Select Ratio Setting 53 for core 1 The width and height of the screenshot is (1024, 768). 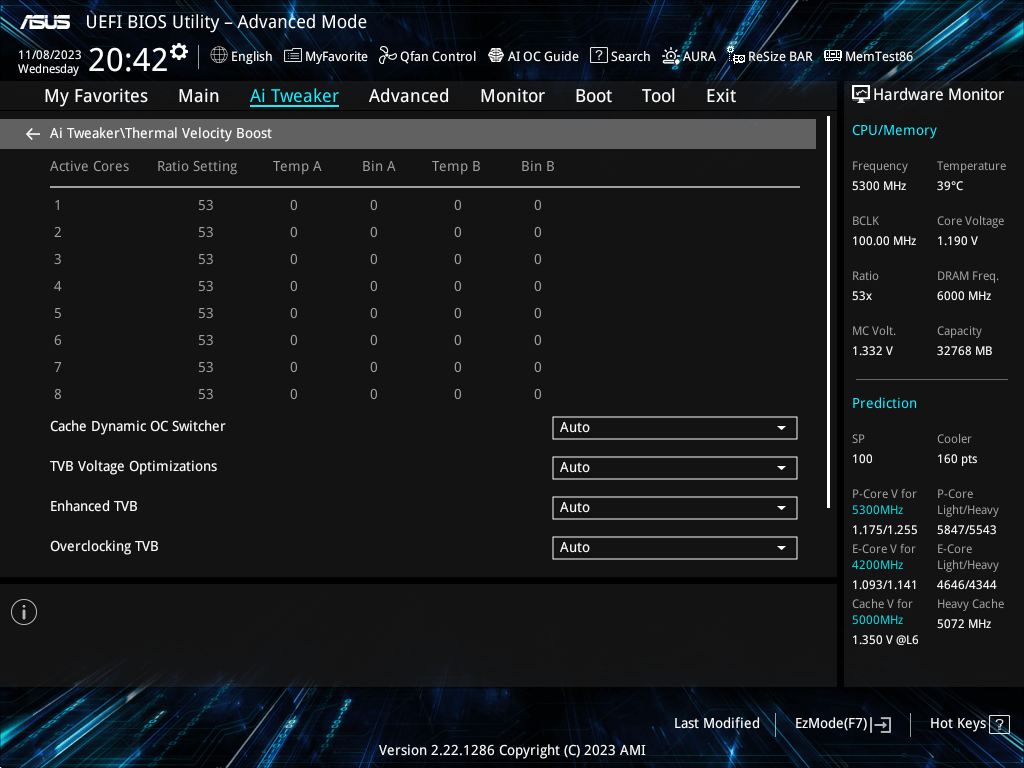click(x=206, y=205)
